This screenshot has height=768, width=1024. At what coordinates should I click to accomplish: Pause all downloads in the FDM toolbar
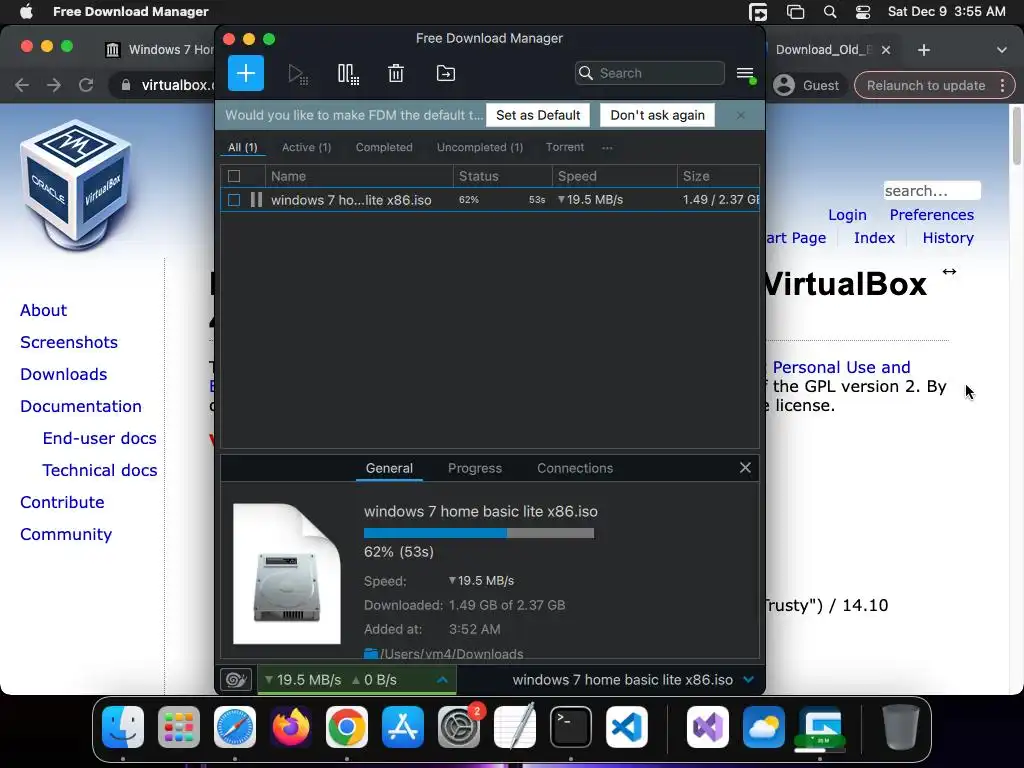(x=348, y=74)
